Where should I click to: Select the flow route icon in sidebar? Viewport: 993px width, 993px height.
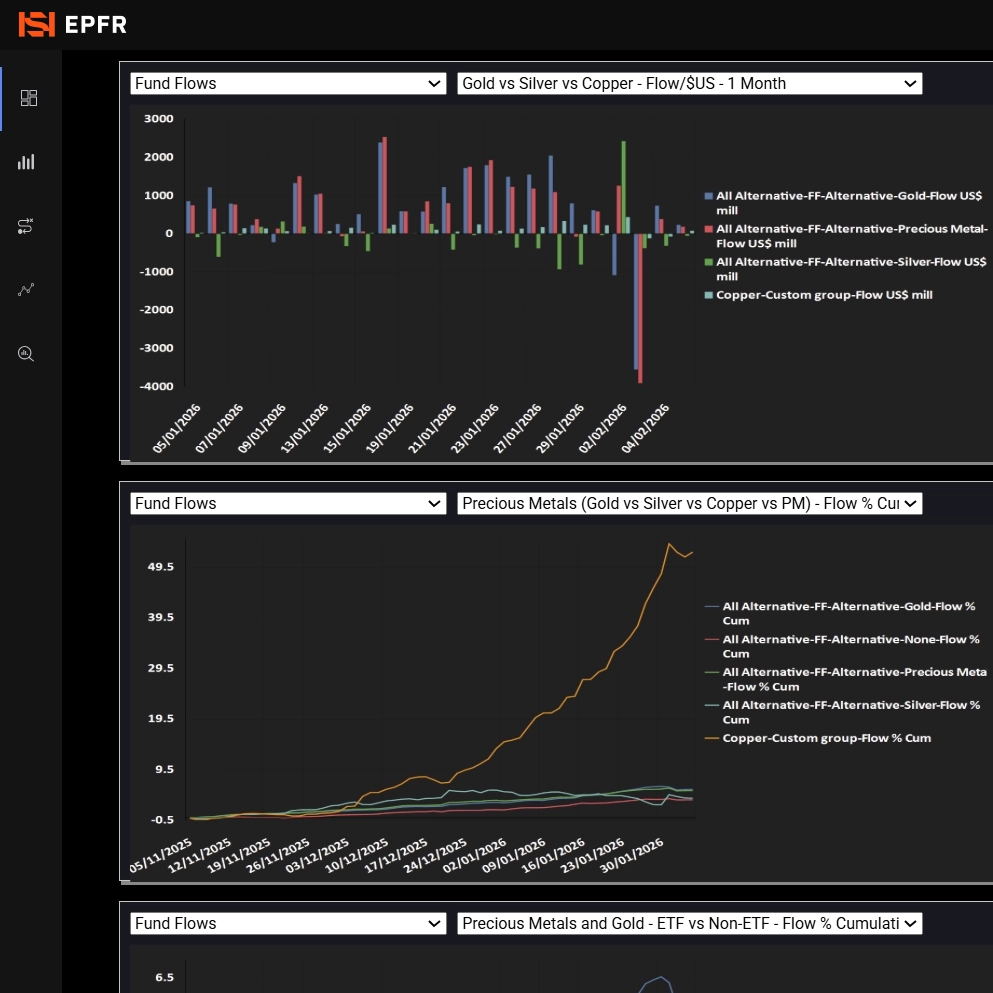click(27, 227)
